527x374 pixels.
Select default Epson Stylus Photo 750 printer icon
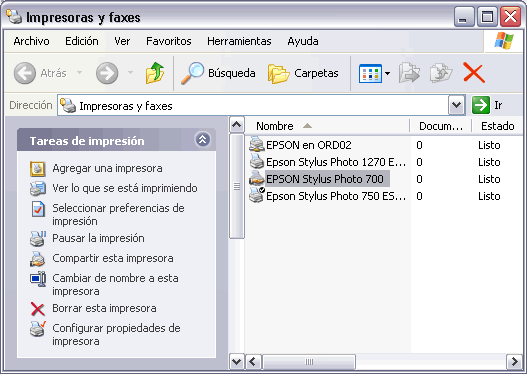pos(257,195)
